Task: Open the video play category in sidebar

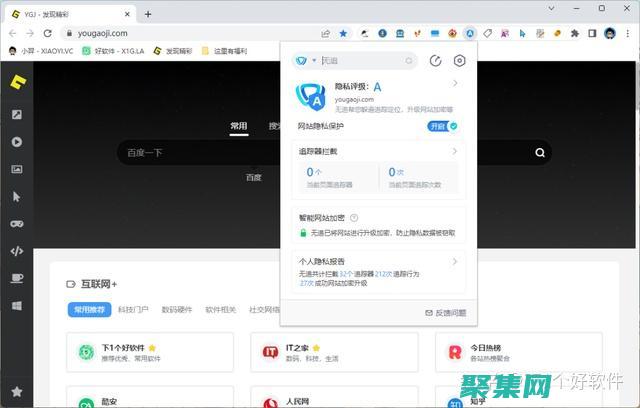Action: point(17,142)
